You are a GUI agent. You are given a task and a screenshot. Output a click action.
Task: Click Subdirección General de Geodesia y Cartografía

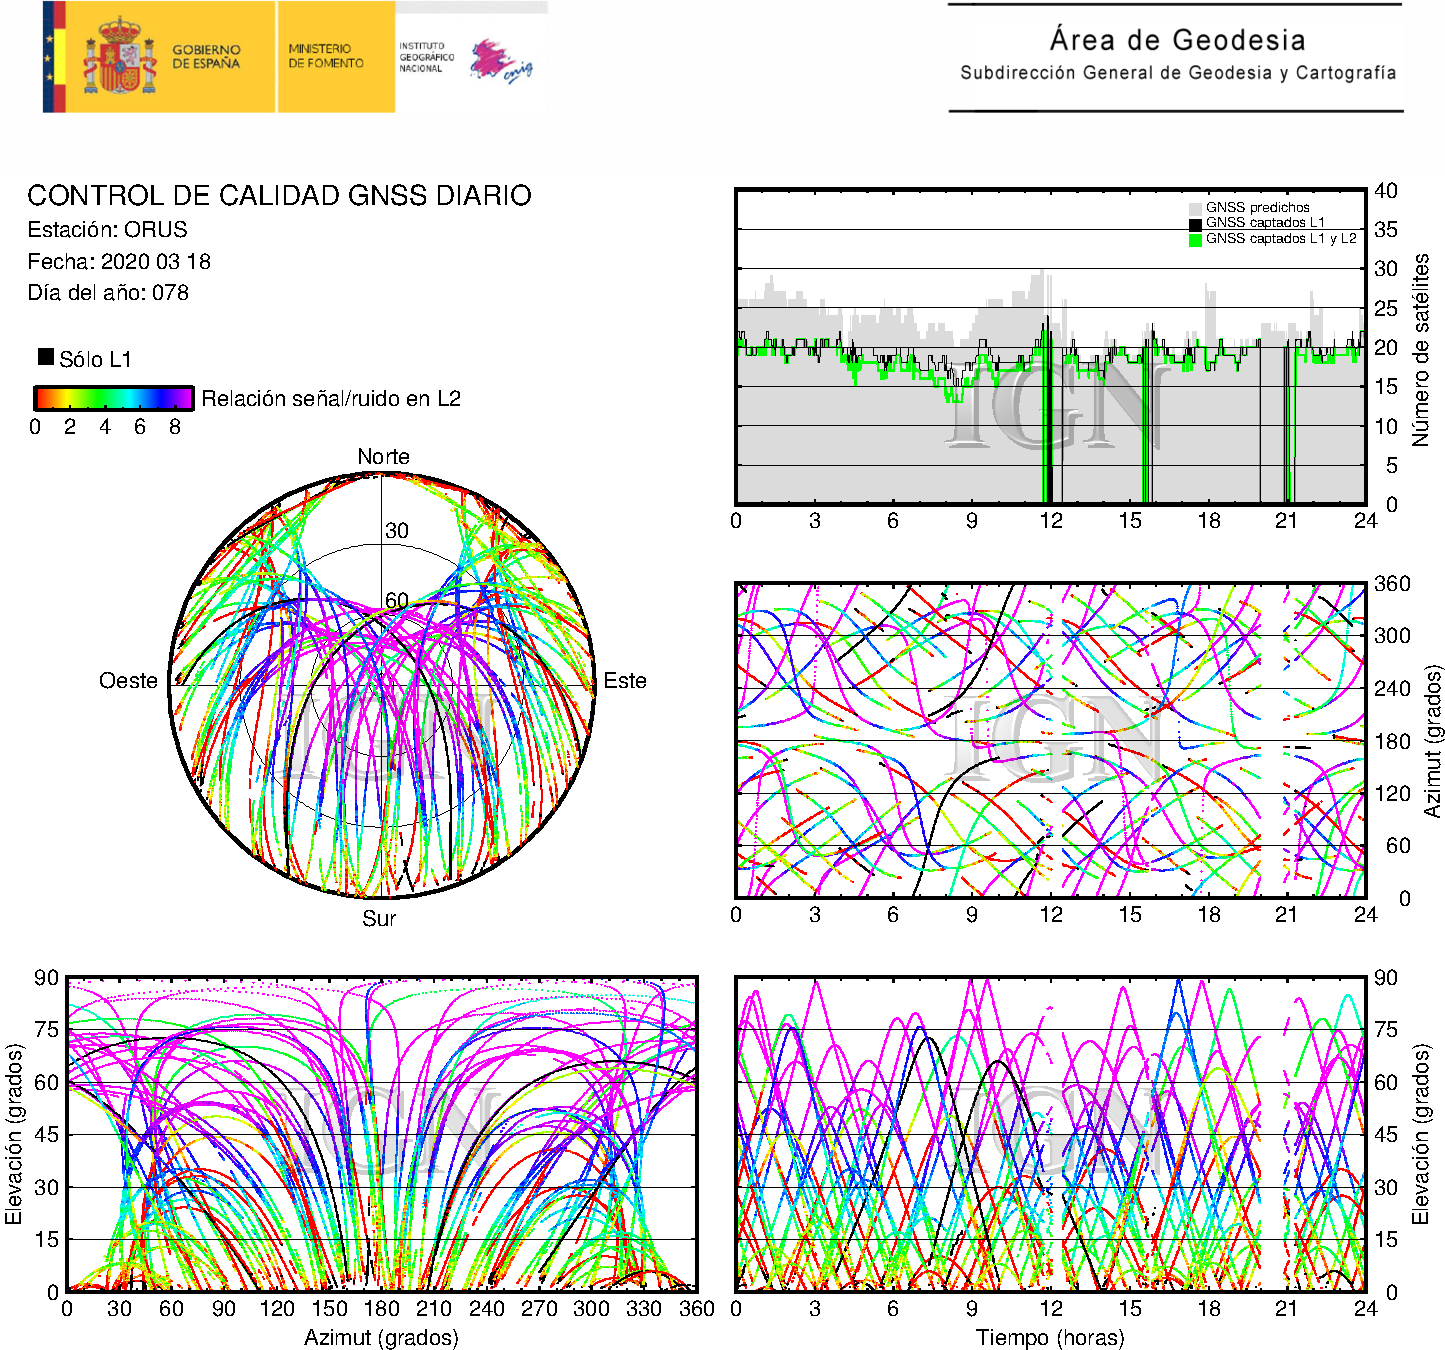pyautogui.click(x=1178, y=73)
